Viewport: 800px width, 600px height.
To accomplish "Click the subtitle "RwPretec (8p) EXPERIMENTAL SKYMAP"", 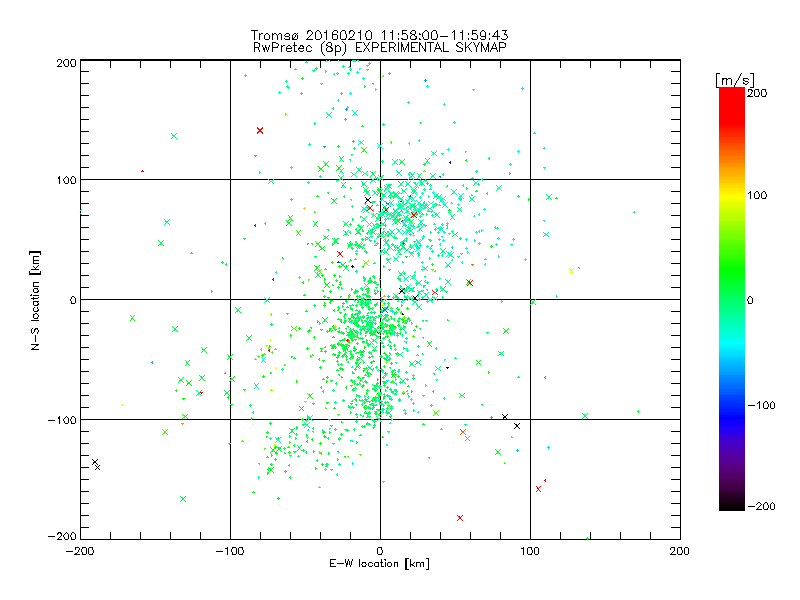I will coord(380,48).
